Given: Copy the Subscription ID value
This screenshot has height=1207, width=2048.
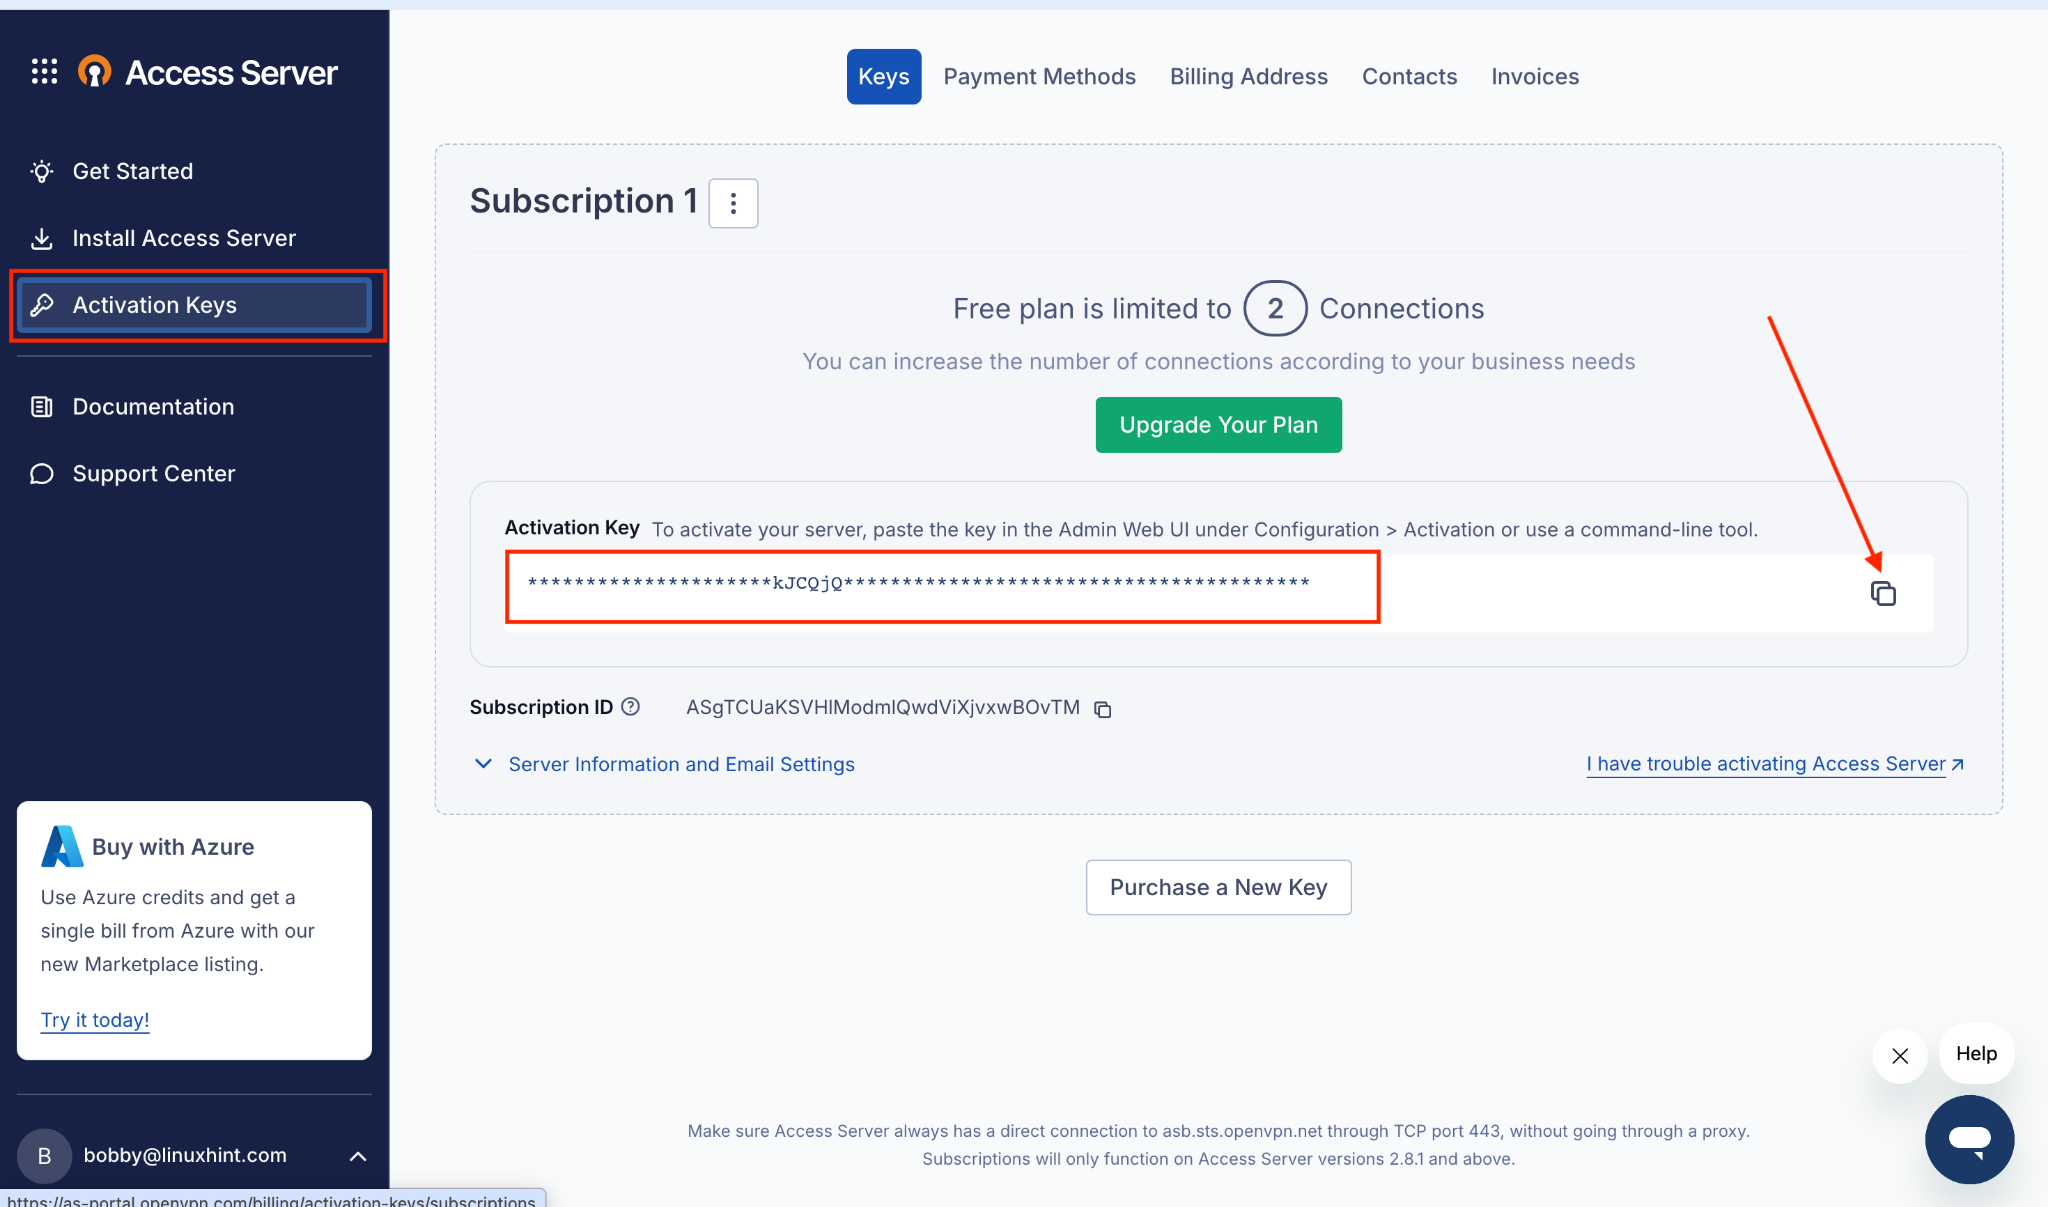Looking at the screenshot, I should (1103, 709).
